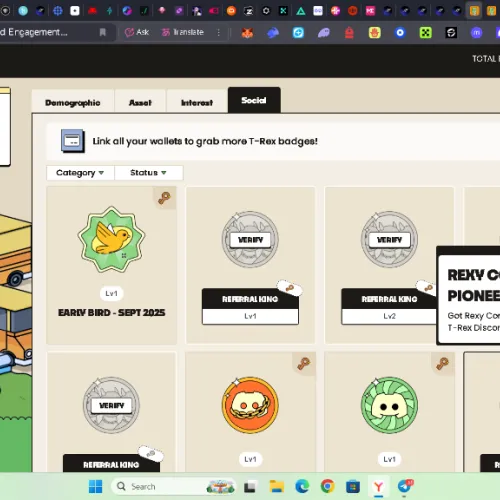The image size is (500, 500).
Task: Click the bookmark icon in address bar
Action: [x=103, y=32]
